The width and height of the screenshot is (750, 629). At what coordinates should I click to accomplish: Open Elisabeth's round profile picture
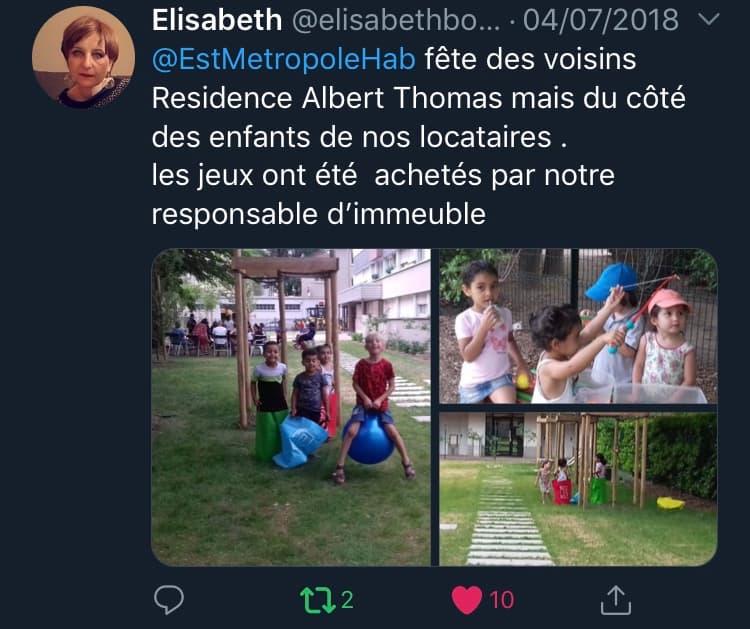click(83, 57)
